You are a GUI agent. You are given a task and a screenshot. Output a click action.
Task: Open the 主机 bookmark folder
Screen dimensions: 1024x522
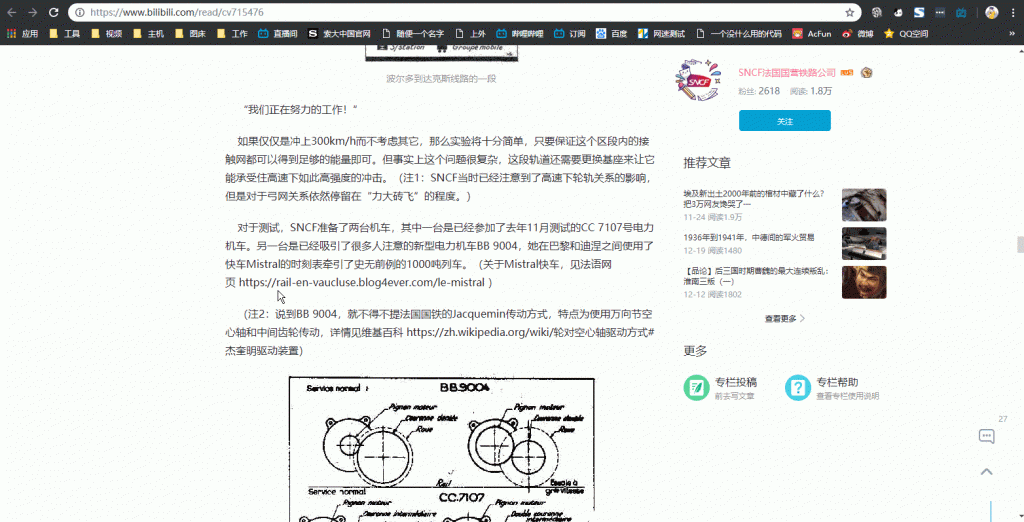coord(148,33)
